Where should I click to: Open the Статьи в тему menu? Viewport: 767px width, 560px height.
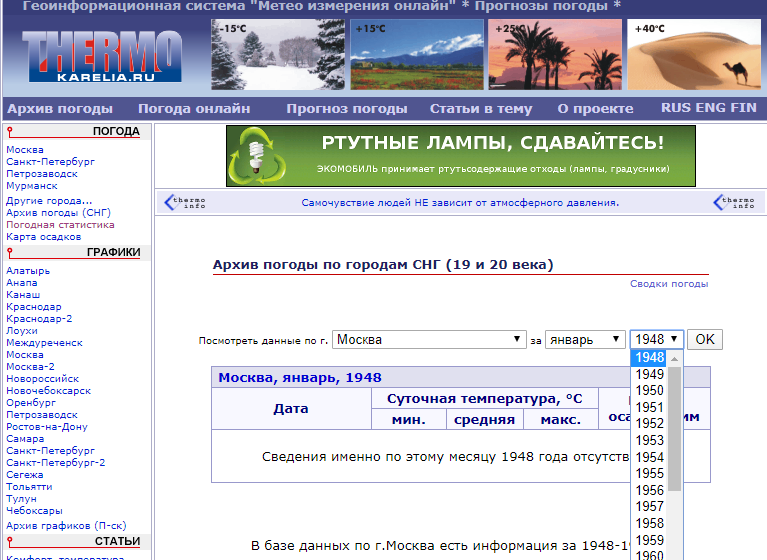pyautogui.click(x=481, y=109)
